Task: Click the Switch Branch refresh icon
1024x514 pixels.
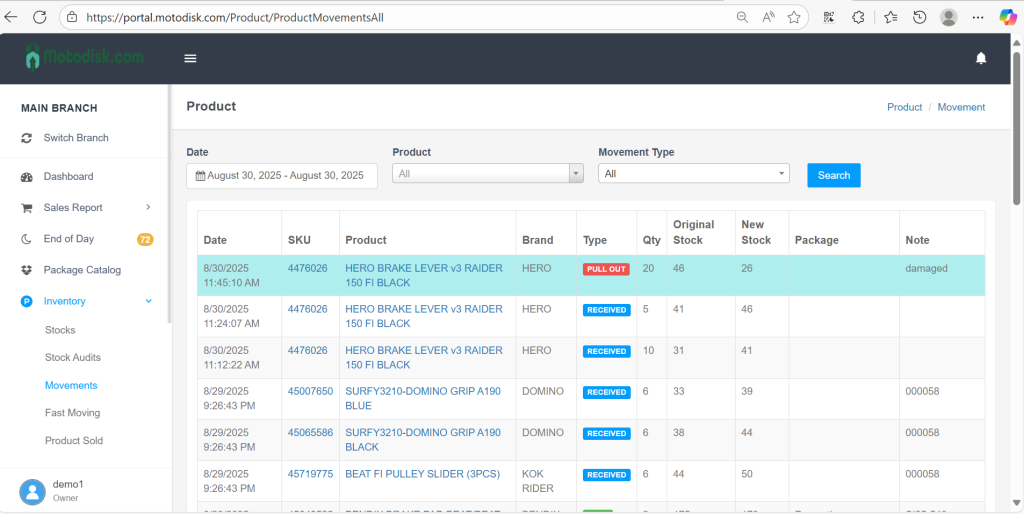Action: pyautogui.click(x=27, y=138)
